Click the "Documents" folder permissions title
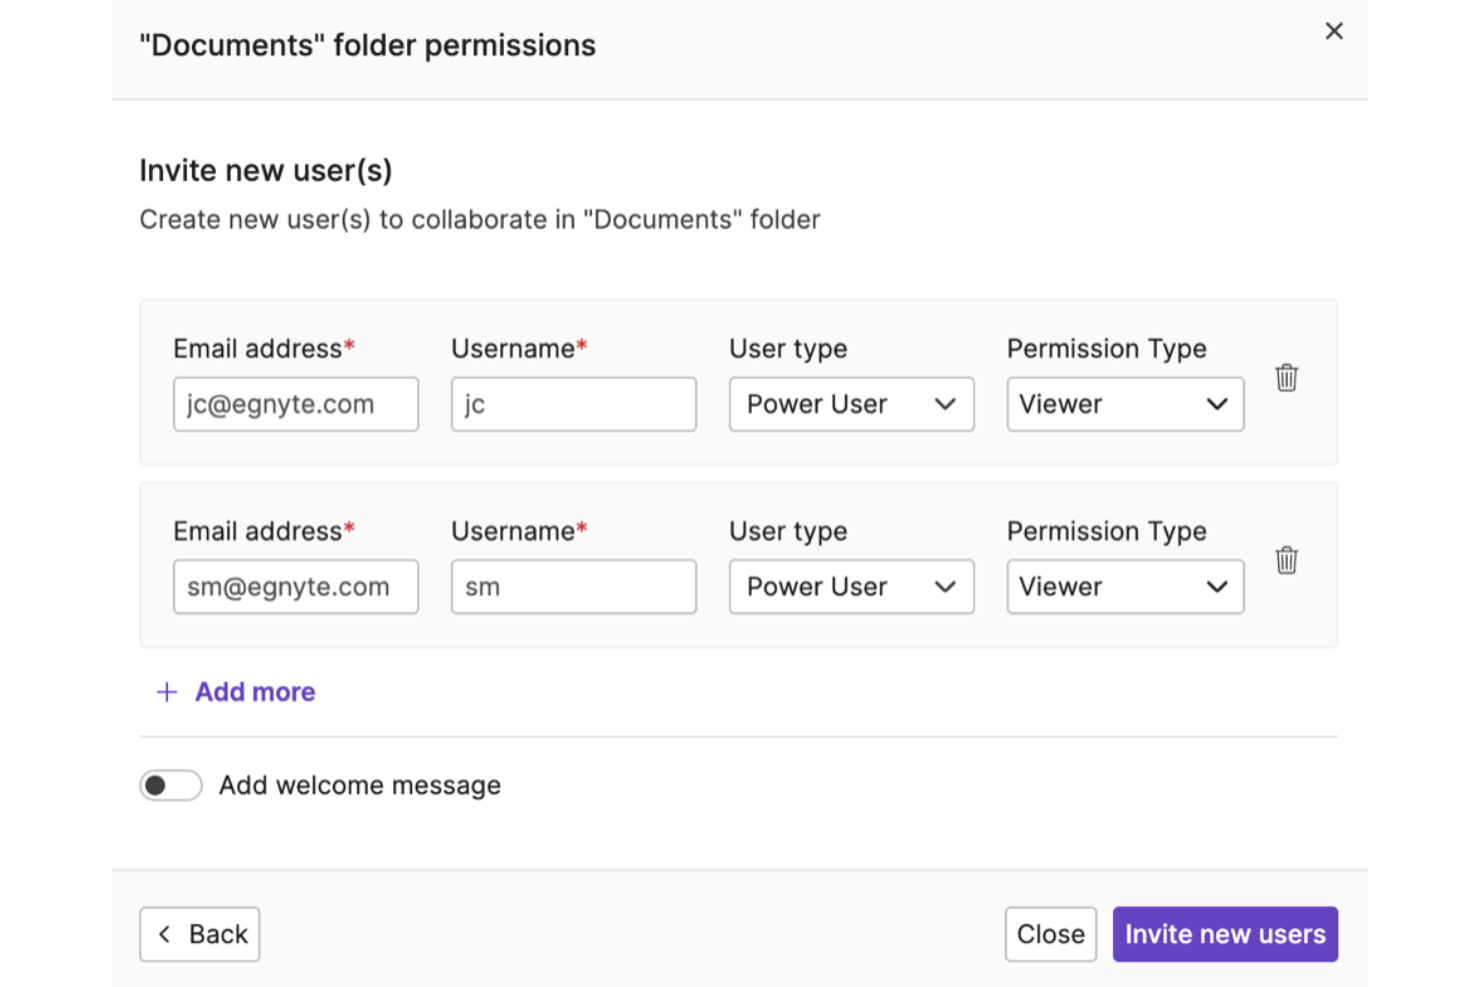 click(368, 45)
